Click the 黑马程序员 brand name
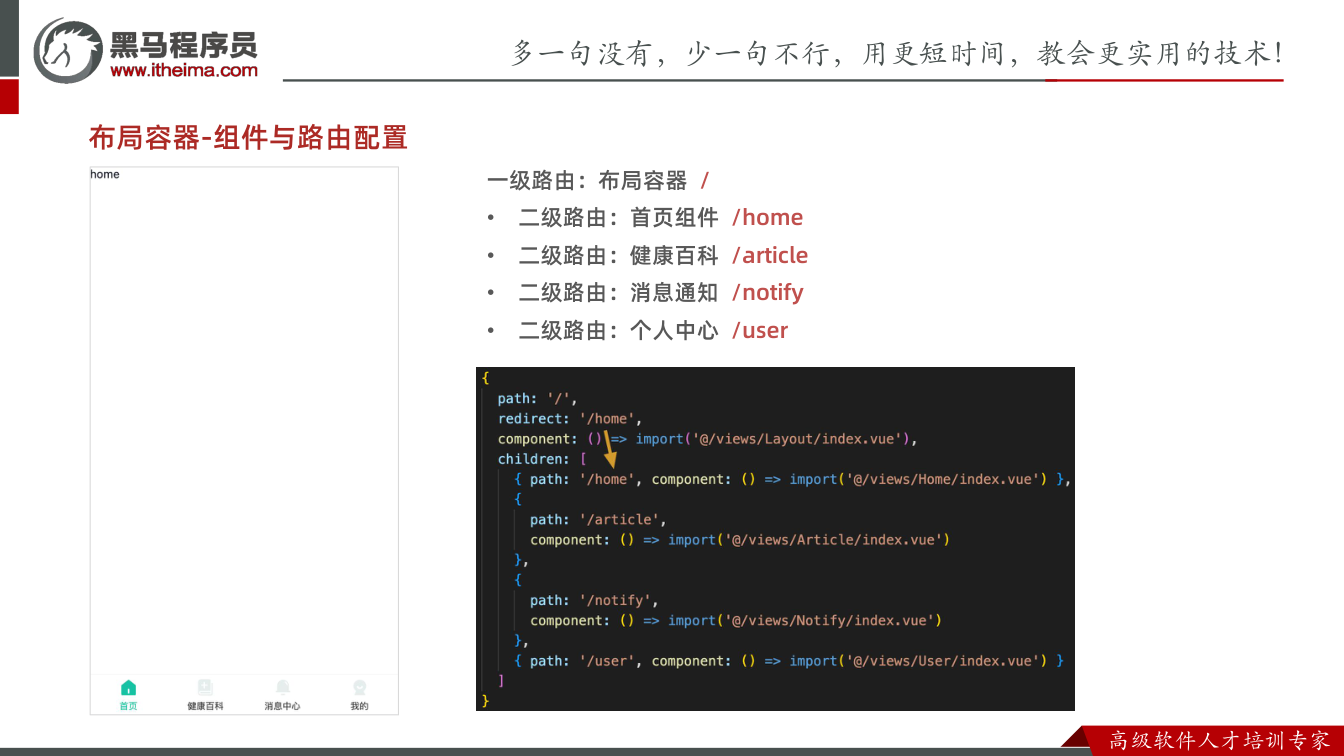 pyautogui.click(x=184, y=44)
